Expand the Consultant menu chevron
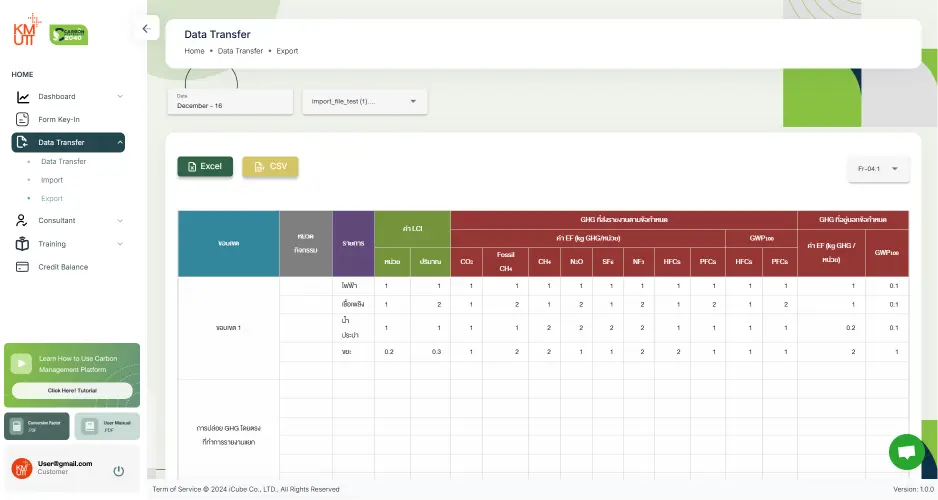 120,221
